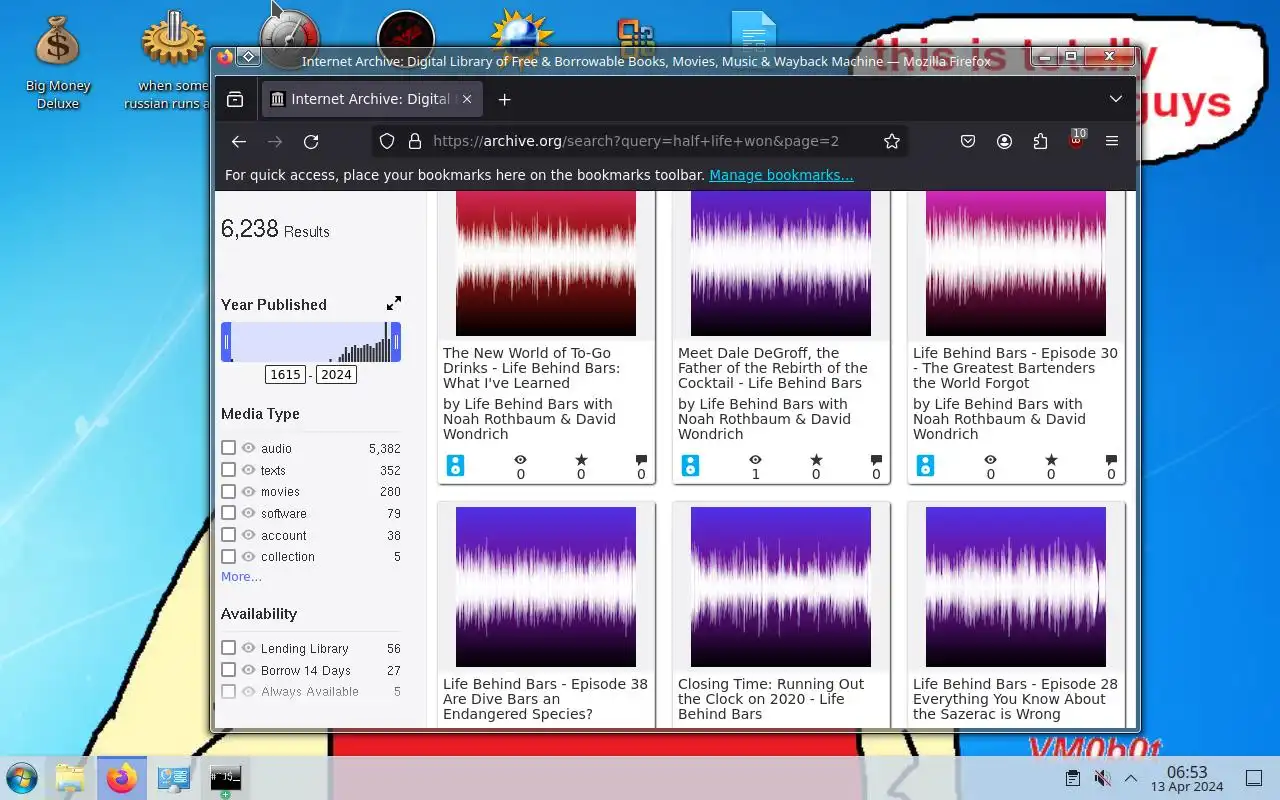Click audio icon on Episode 30 card

[x=925, y=465]
